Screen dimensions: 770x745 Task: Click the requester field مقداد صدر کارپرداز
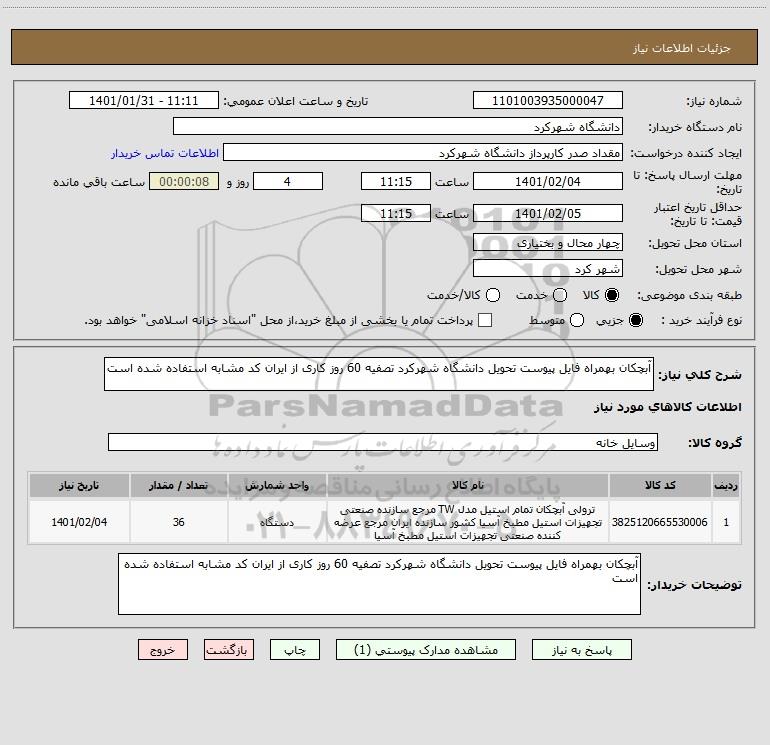[423, 153]
